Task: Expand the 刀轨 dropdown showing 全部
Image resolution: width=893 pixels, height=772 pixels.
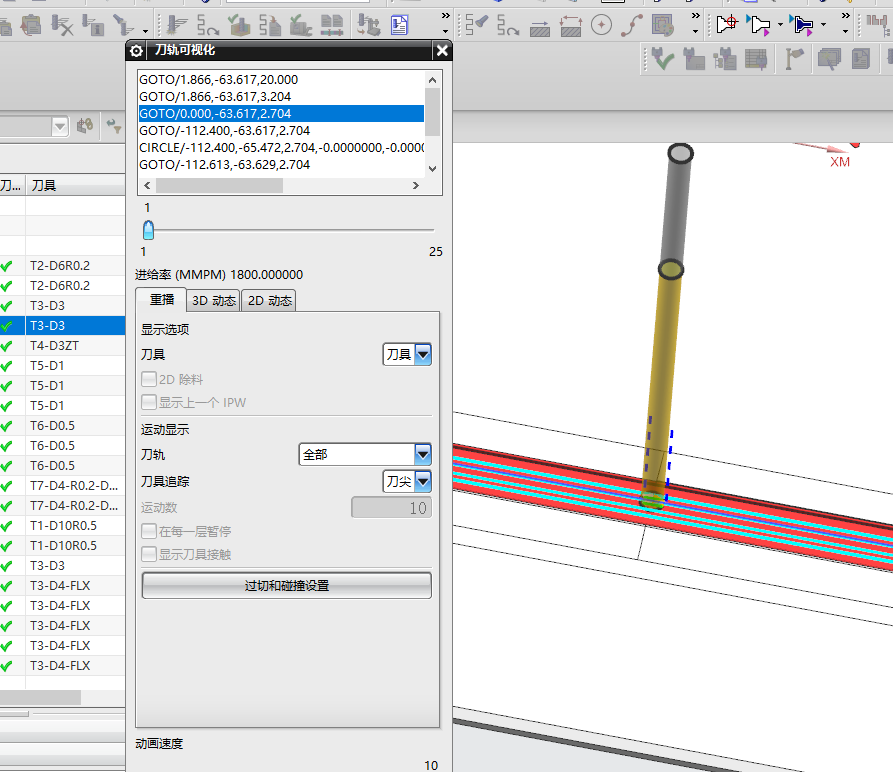Action: [365, 455]
